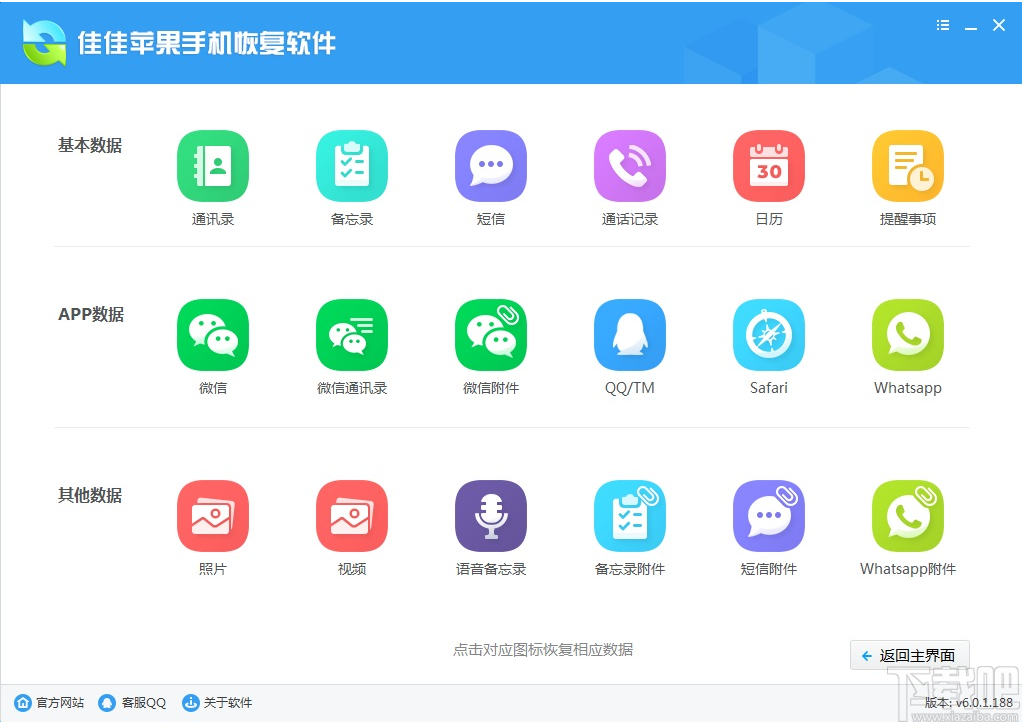The height and width of the screenshot is (722, 1022).
Task: Open the title bar menu list icon
Action: point(942,25)
